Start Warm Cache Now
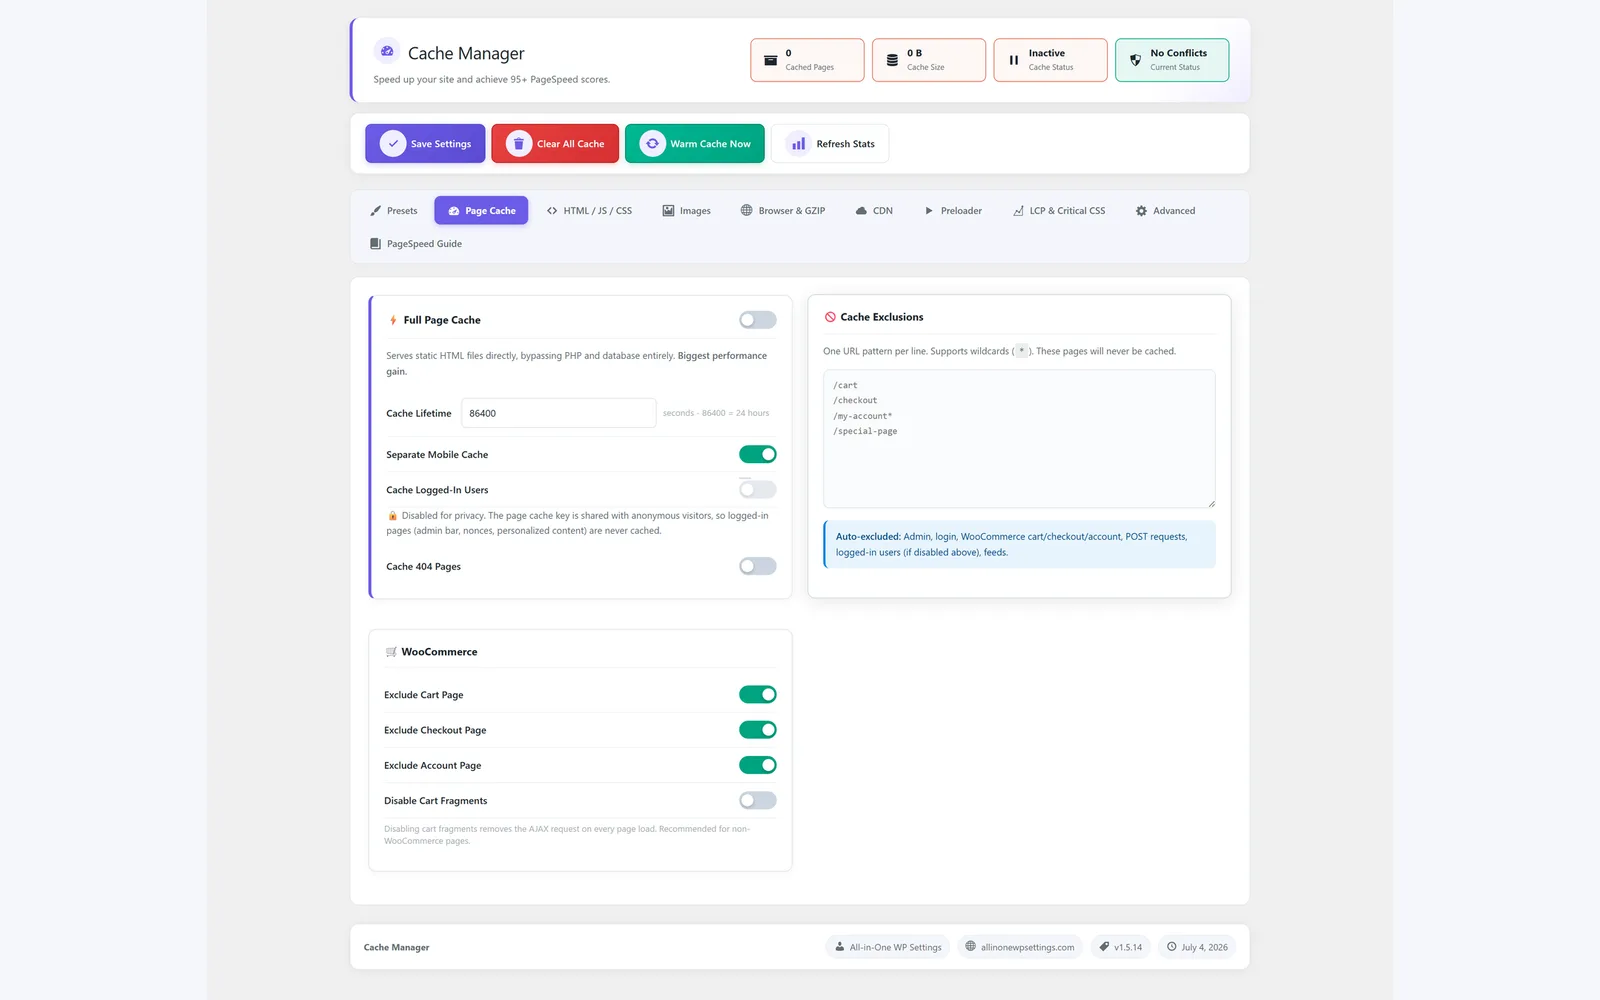This screenshot has height=1000, width=1600. coord(695,143)
